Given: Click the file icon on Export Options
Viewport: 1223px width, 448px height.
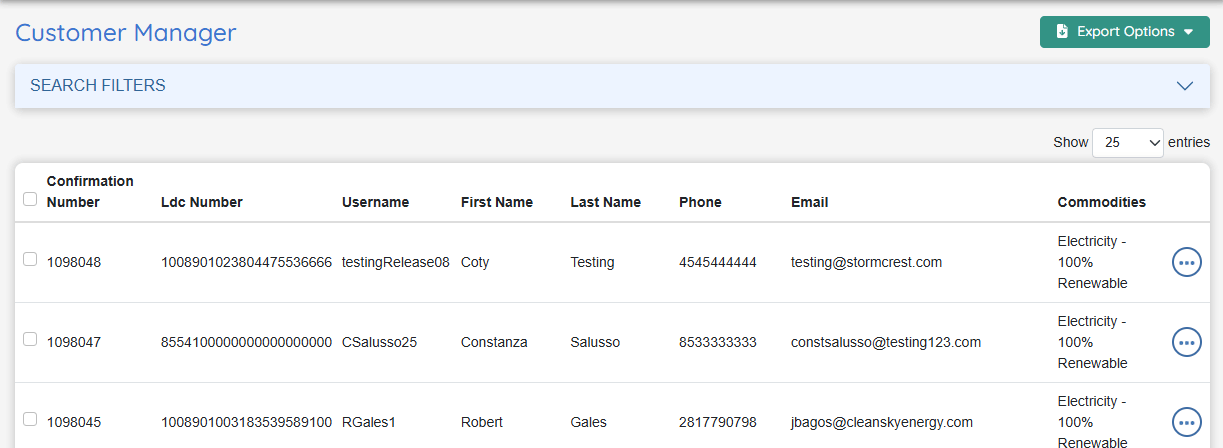Looking at the screenshot, I should click(x=1062, y=32).
